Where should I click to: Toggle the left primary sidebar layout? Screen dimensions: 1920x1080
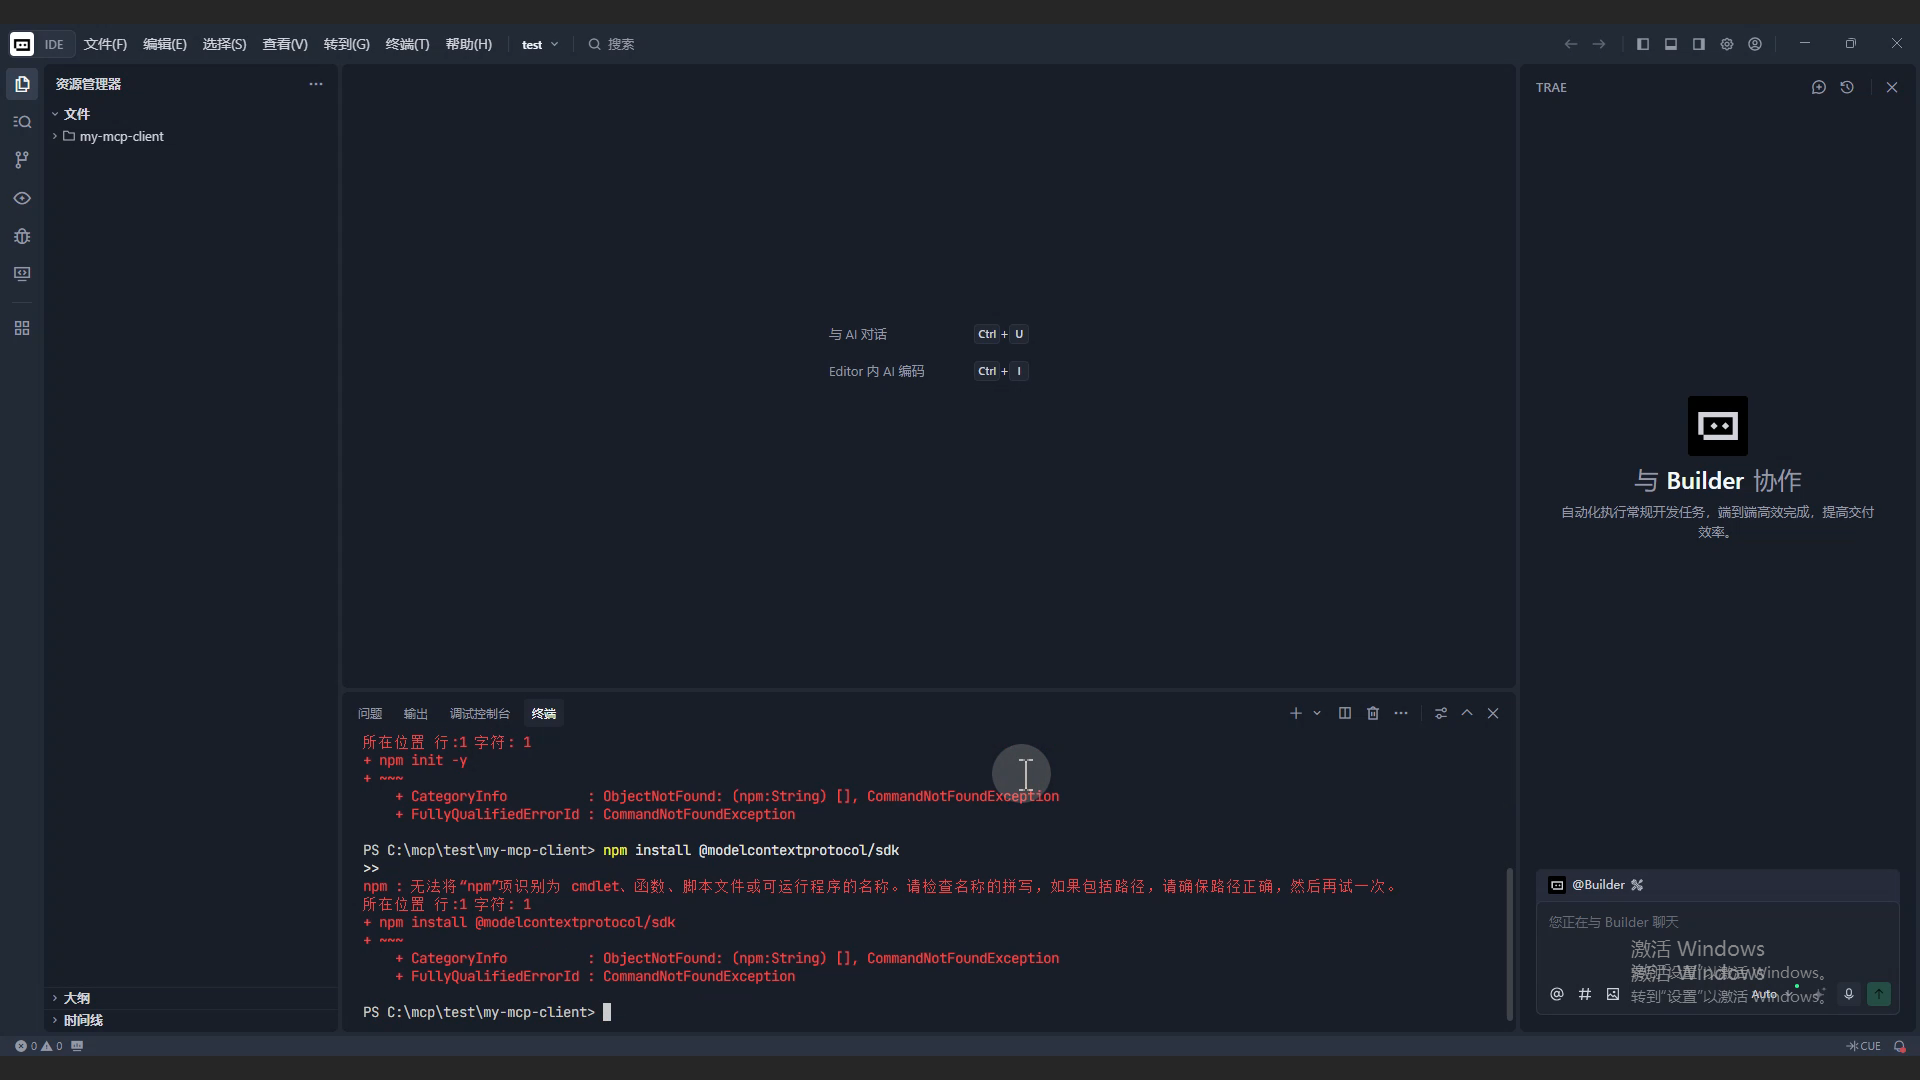(x=1643, y=44)
